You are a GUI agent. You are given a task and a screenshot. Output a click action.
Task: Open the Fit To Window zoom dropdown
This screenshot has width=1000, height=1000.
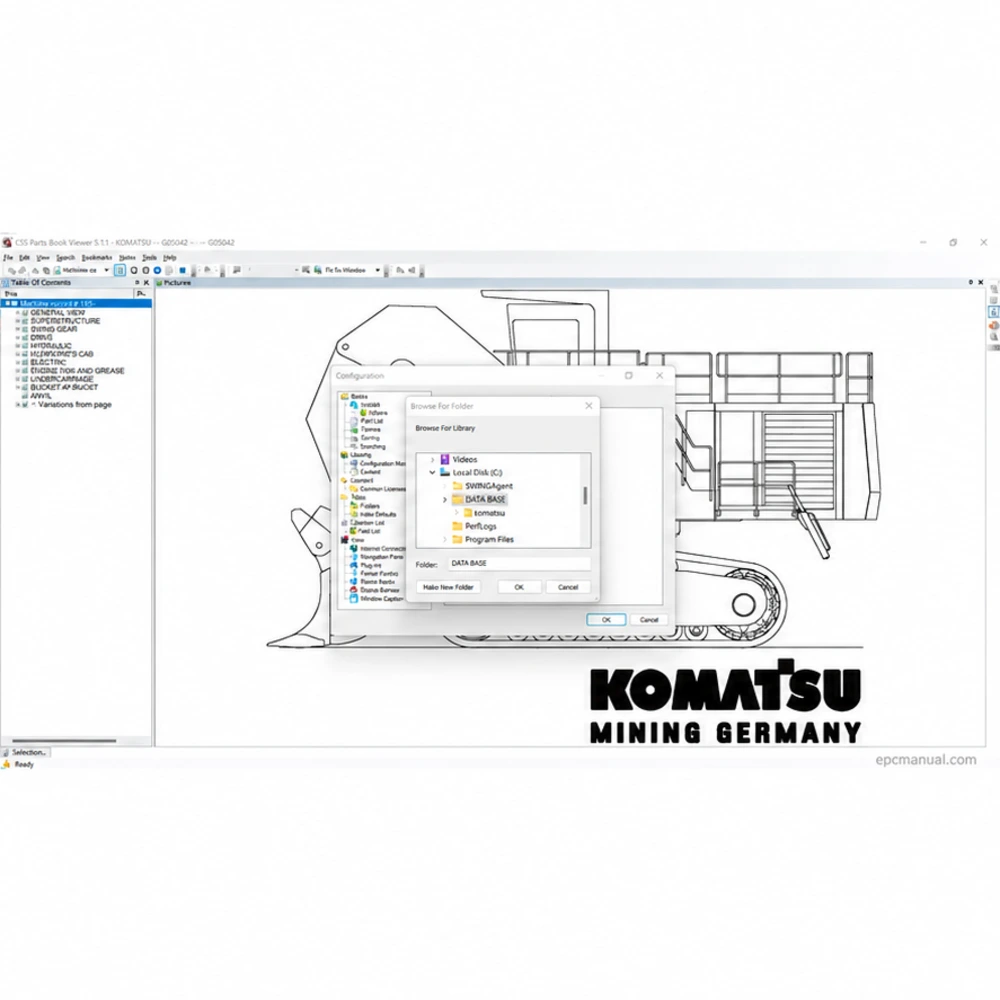(x=378, y=270)
